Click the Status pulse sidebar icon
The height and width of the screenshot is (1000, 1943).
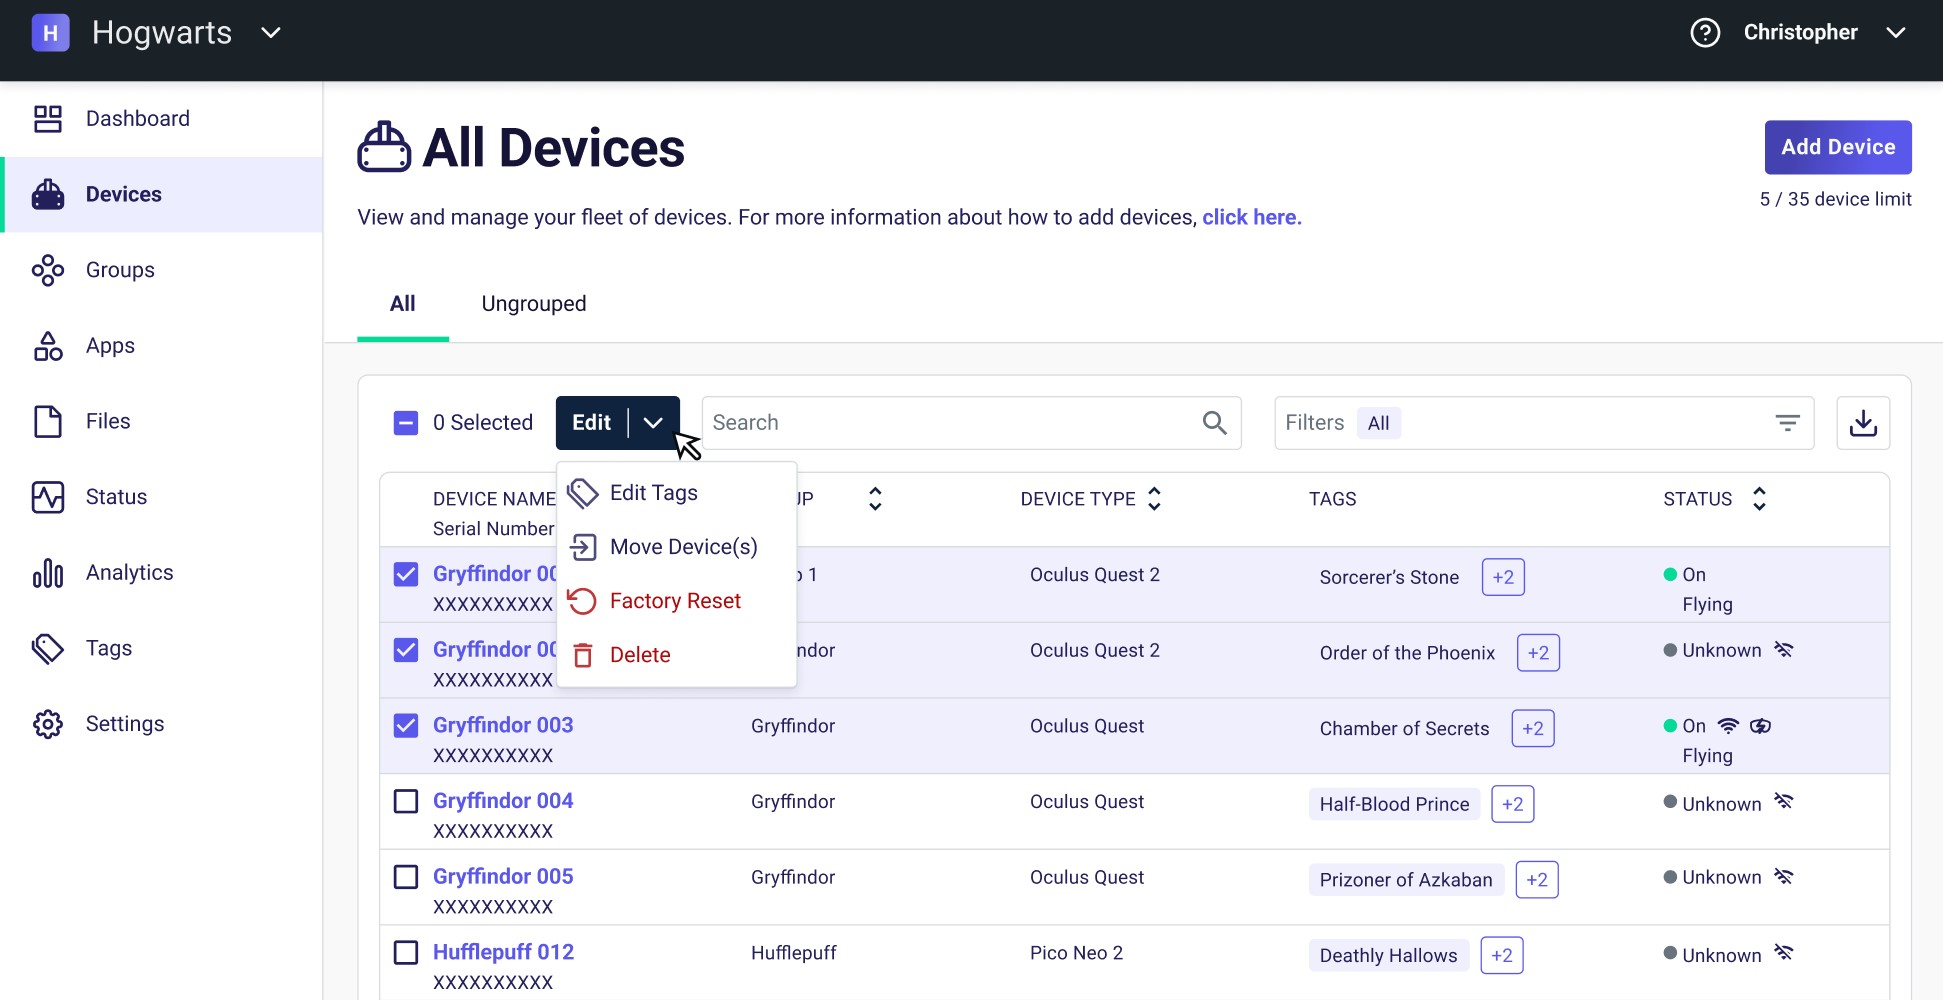click(x=48, y=497)
